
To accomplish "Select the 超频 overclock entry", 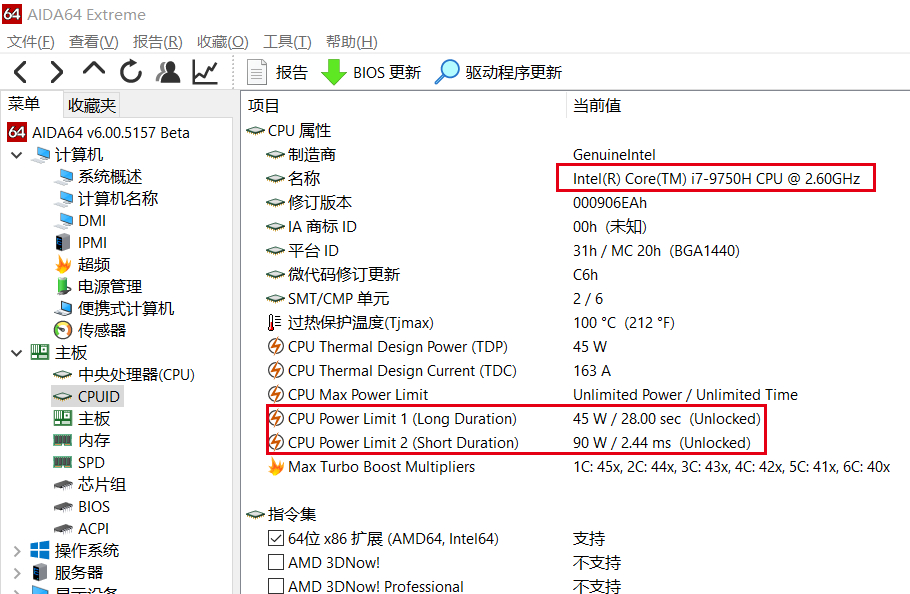I will (94, 265).
